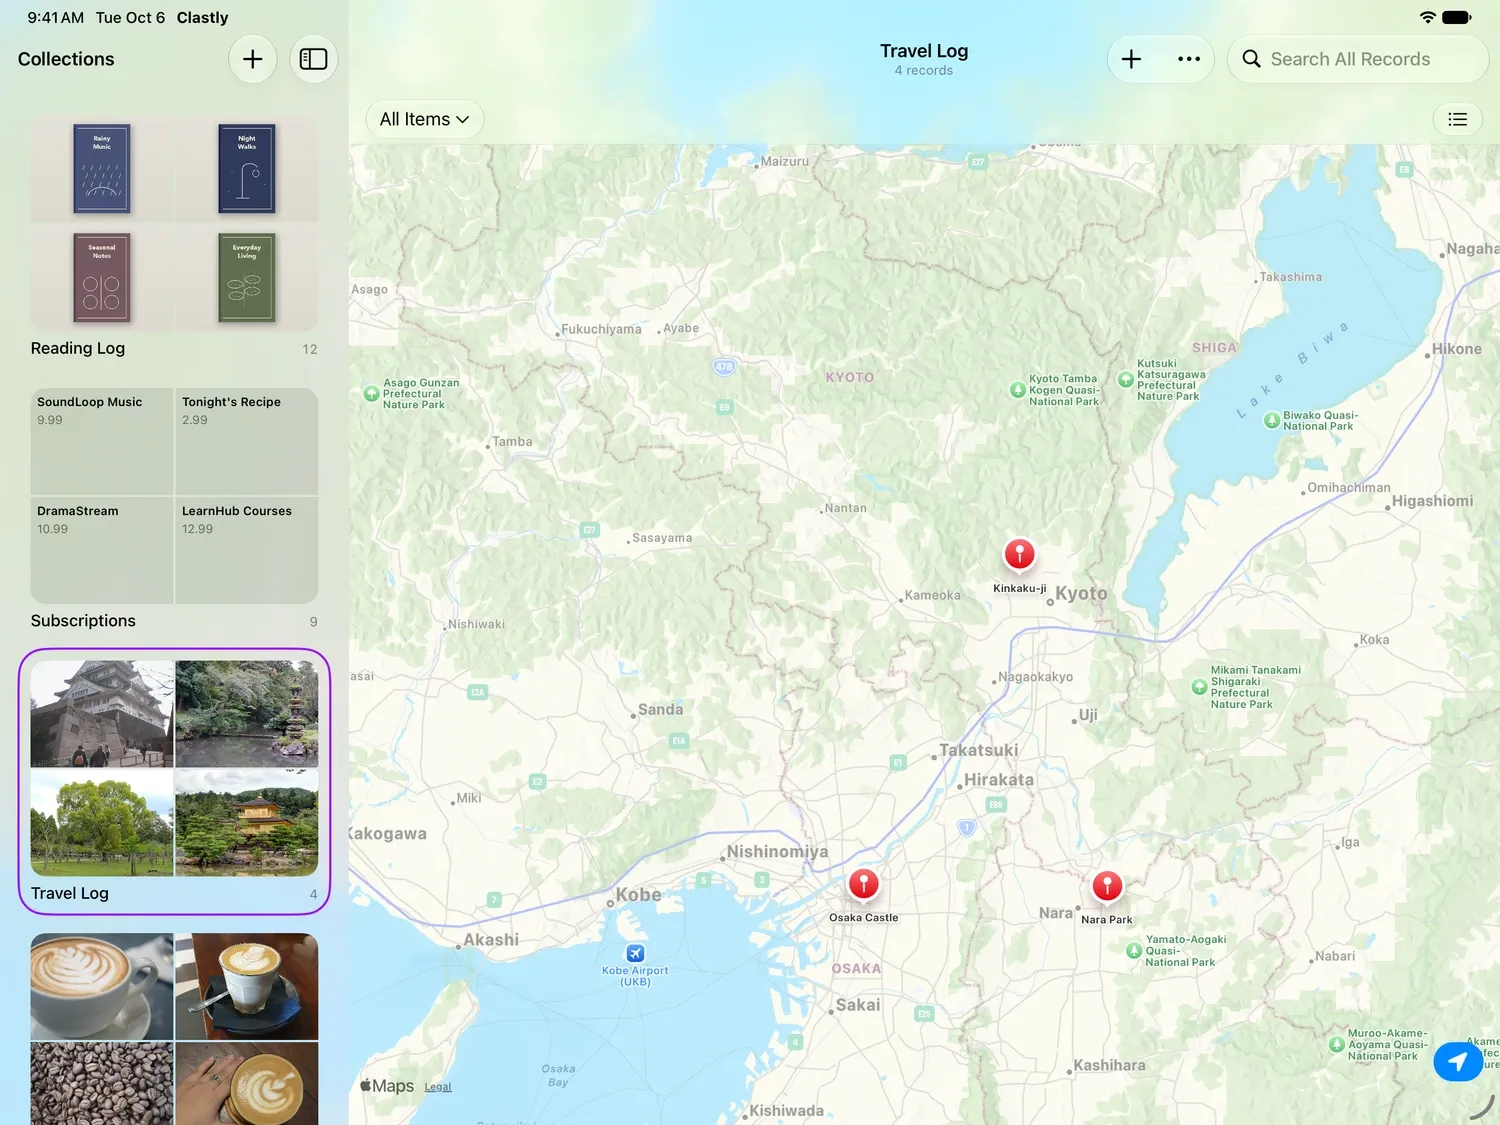Tap Muroo-Akame-Aoyama park marker

(1336, 1044)
